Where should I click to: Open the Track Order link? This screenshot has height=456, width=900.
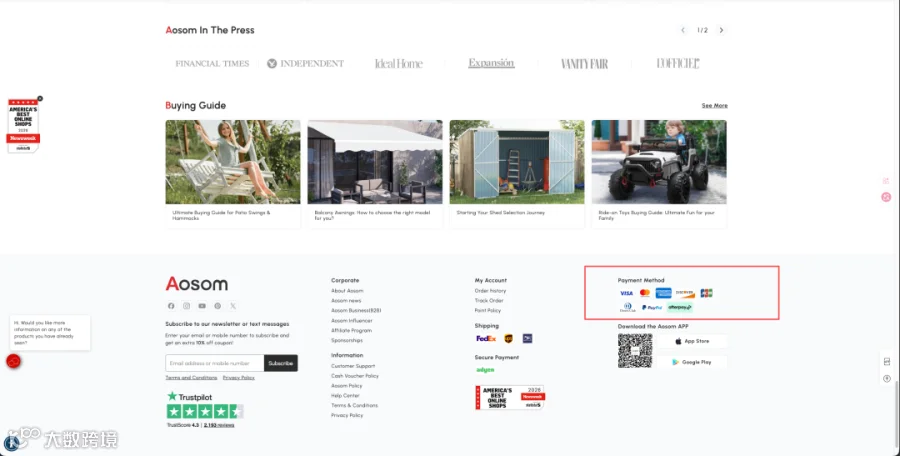coord(489,301)
